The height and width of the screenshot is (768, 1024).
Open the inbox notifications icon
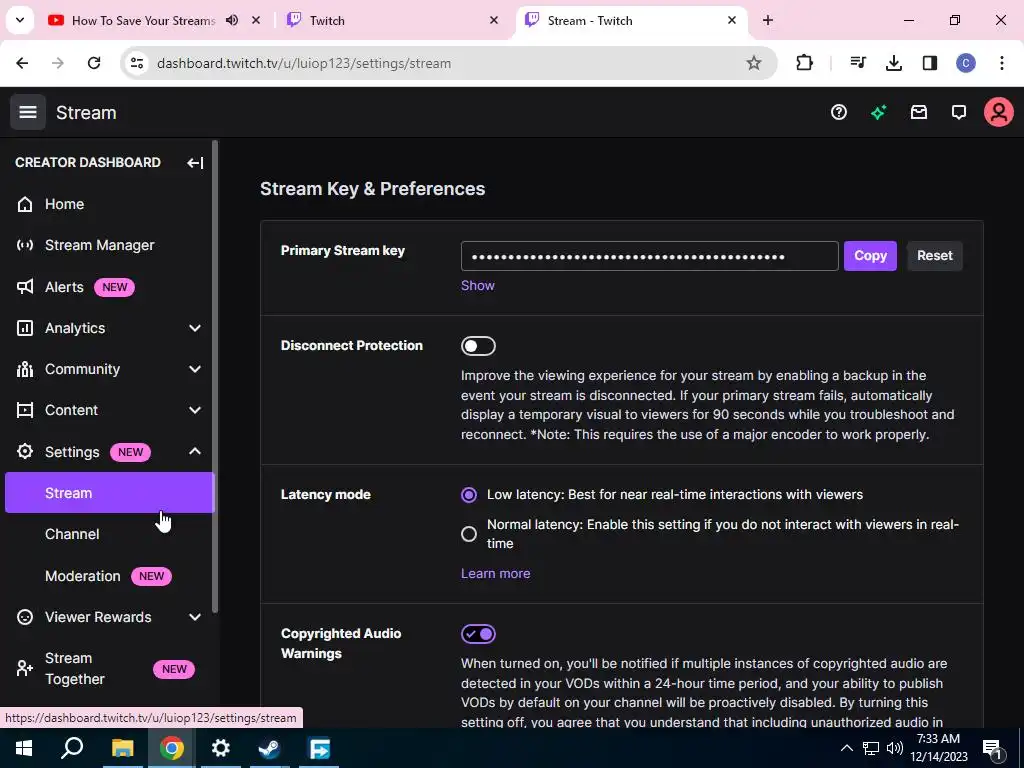919,112
